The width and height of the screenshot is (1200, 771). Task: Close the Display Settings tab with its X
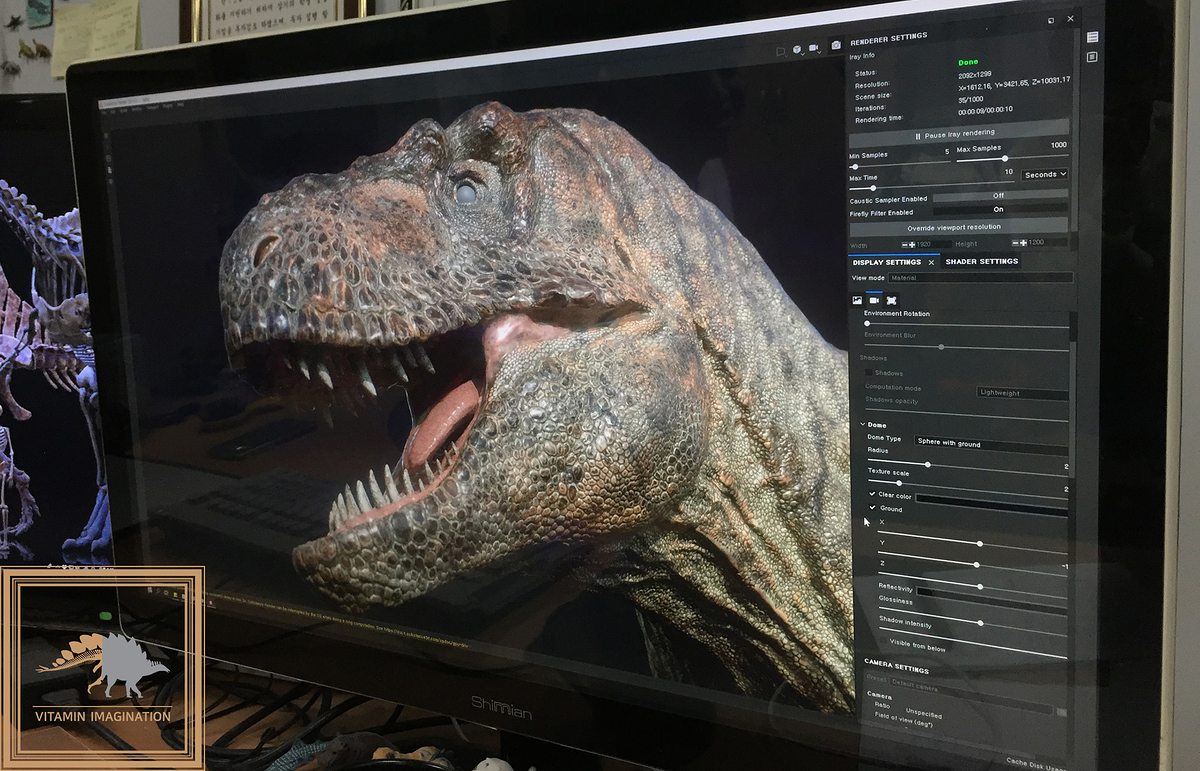(931, 262)
